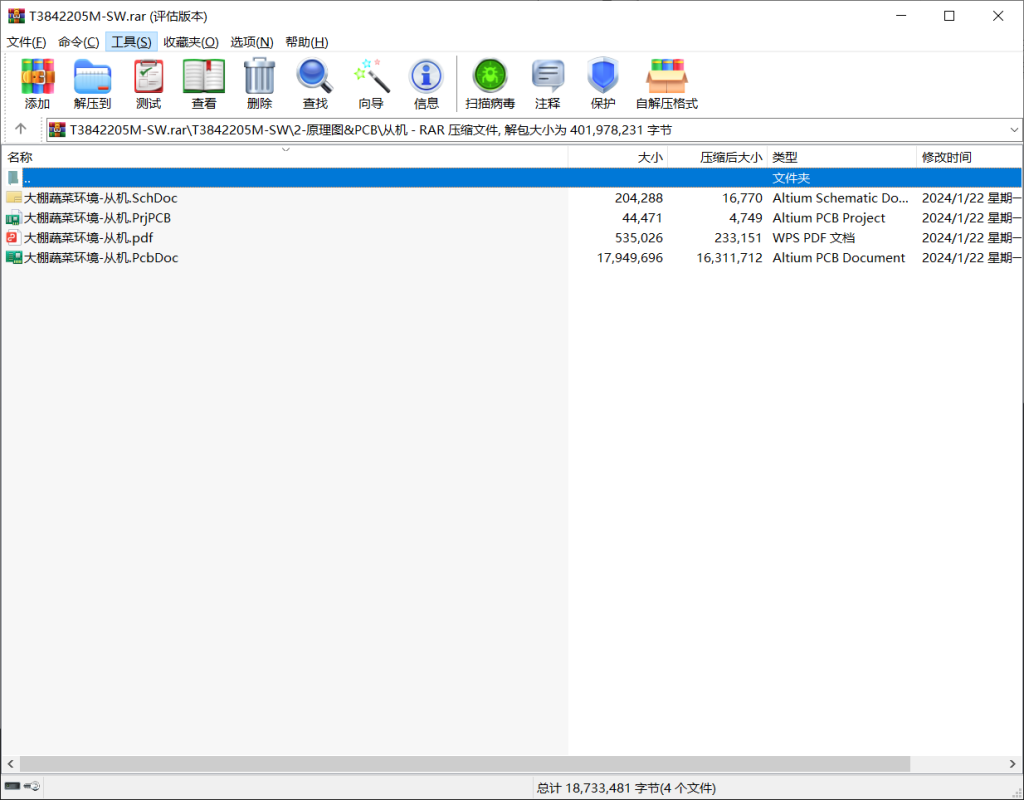Show archive 信息 (Info) icon
The image size is (1024, 800).
[x=426, y=83]
